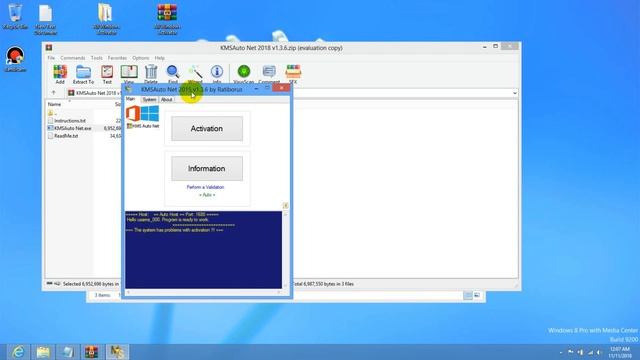The height and width of the screenshot is (360, 640).
Task: Click the console log horizontal scrollbar
Action: coord(204,292)
